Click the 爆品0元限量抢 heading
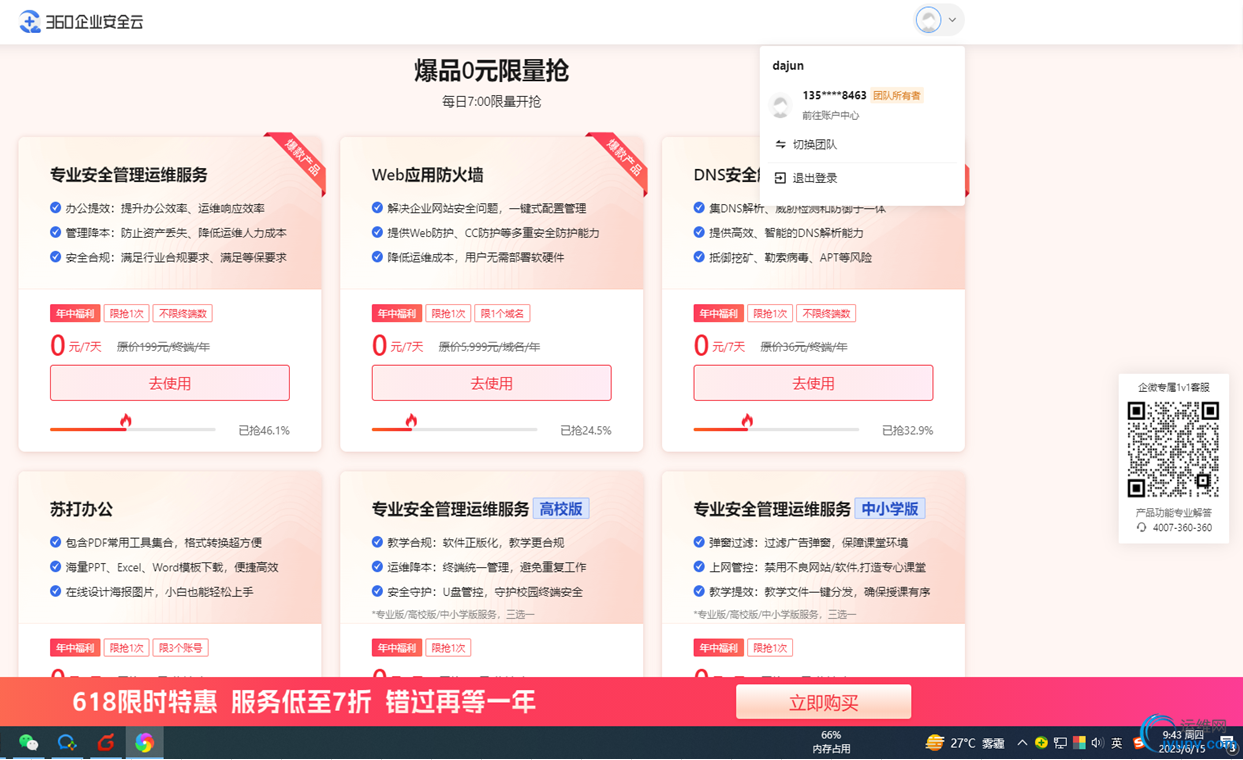The width and height of the screenshot is (1243, 760). (492, 71)
